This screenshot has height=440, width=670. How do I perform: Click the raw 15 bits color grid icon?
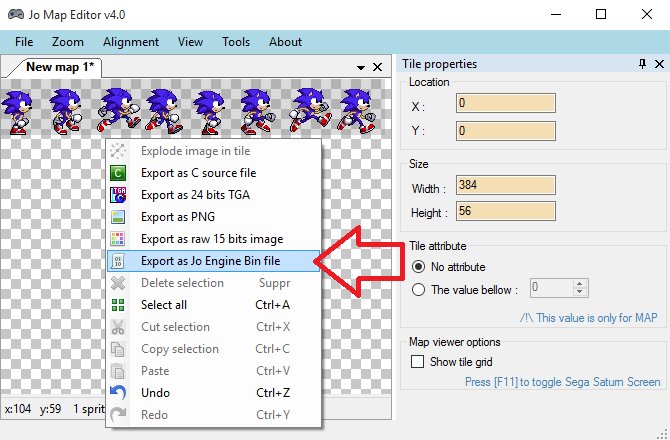[x=118, y=239]
